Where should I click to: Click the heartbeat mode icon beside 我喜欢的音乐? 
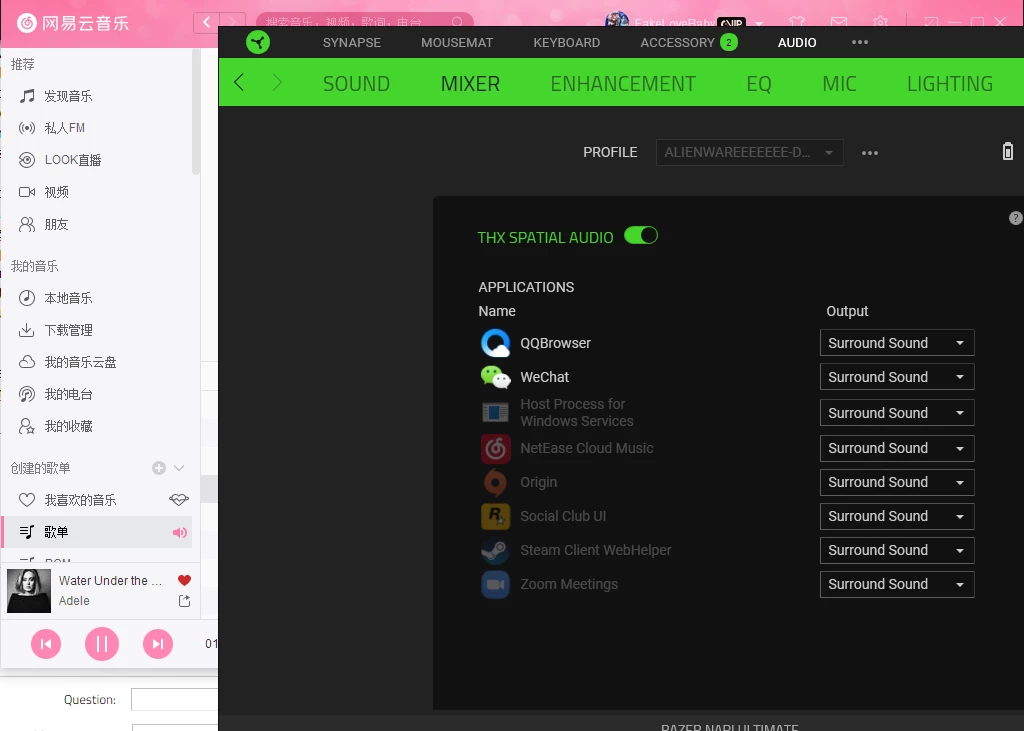click(179, 500)
